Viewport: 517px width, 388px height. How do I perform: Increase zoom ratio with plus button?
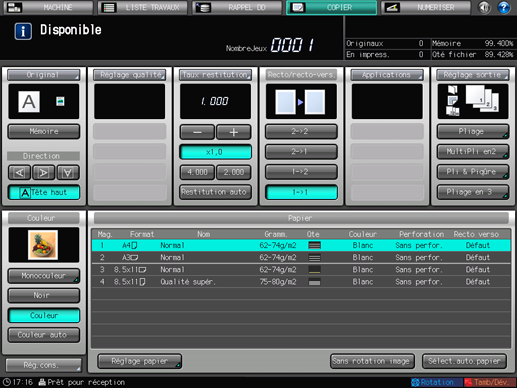pos(233,132)
